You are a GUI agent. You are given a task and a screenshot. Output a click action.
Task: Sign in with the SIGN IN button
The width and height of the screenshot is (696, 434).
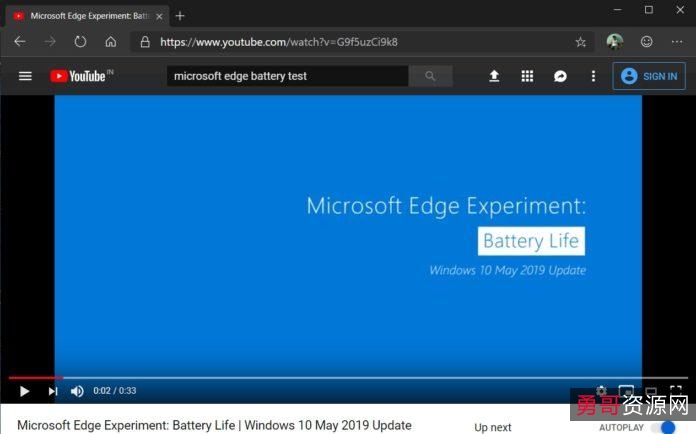coord(649,76)
